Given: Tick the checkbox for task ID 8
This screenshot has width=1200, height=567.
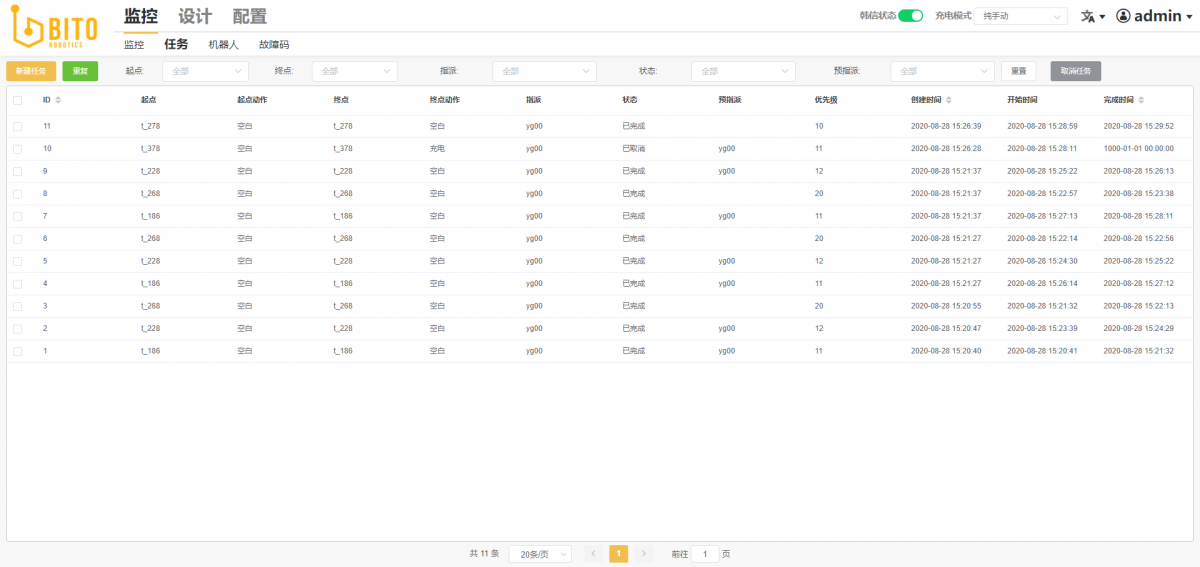Looking at the screenshot, I should [x=17, y=193].
